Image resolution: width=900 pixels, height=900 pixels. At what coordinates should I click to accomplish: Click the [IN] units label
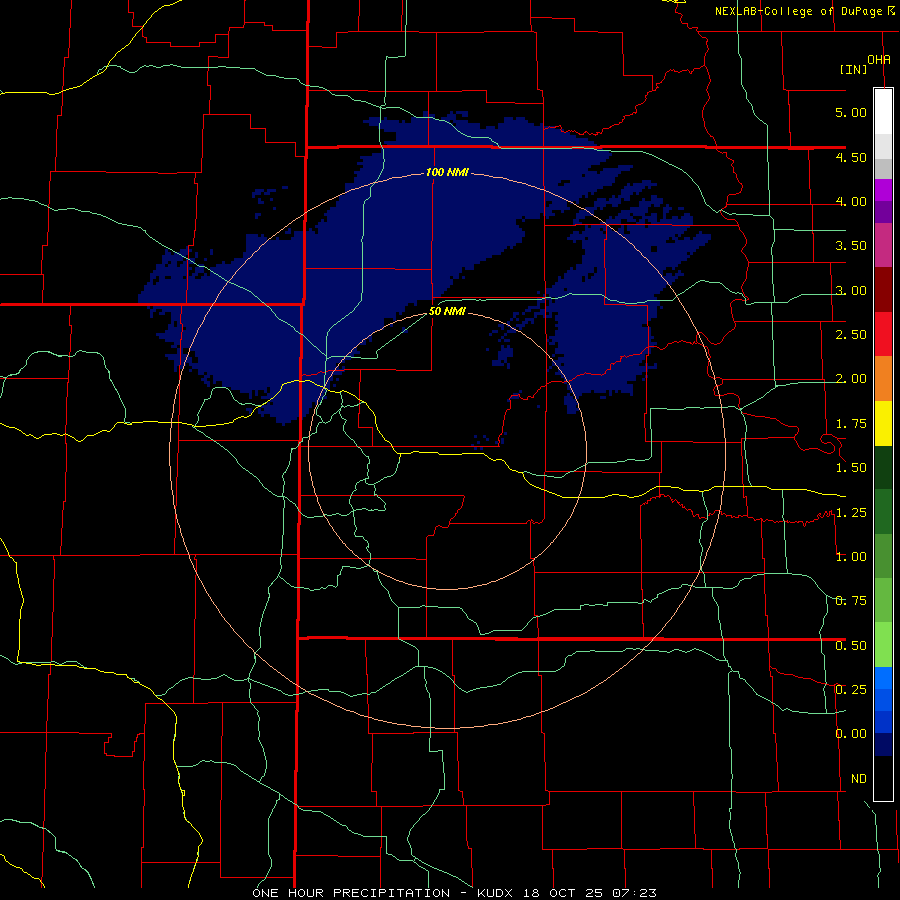(x=854, y=69)
